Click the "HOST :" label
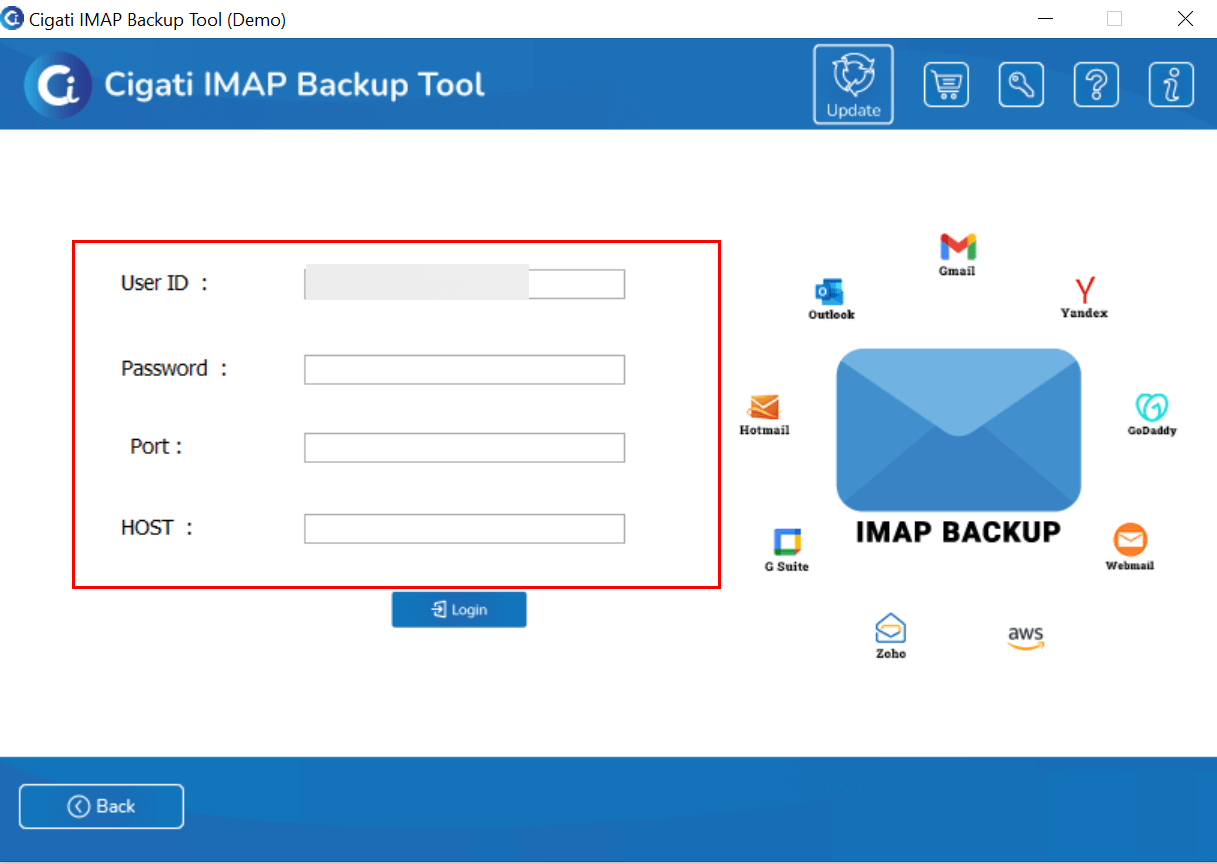 [156, 528]
